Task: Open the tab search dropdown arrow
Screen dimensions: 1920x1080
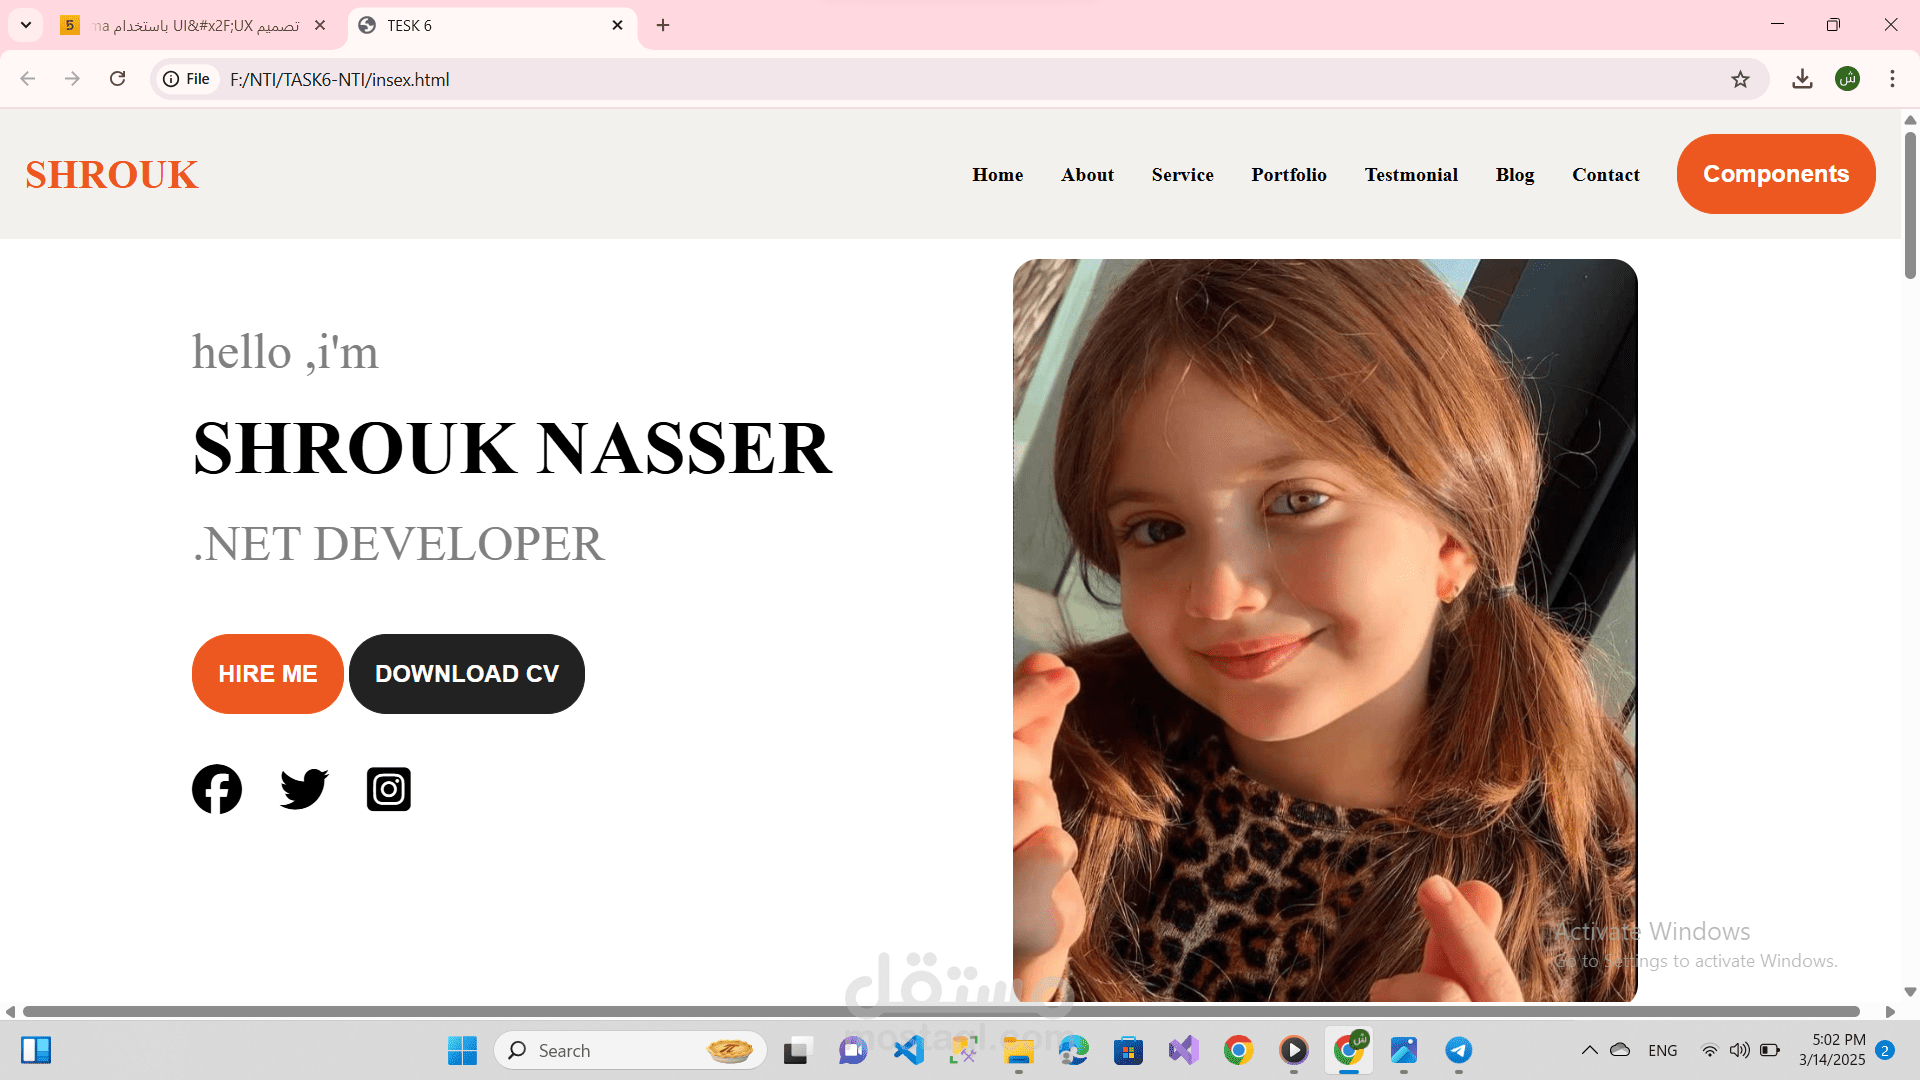Action: [25, 25]
